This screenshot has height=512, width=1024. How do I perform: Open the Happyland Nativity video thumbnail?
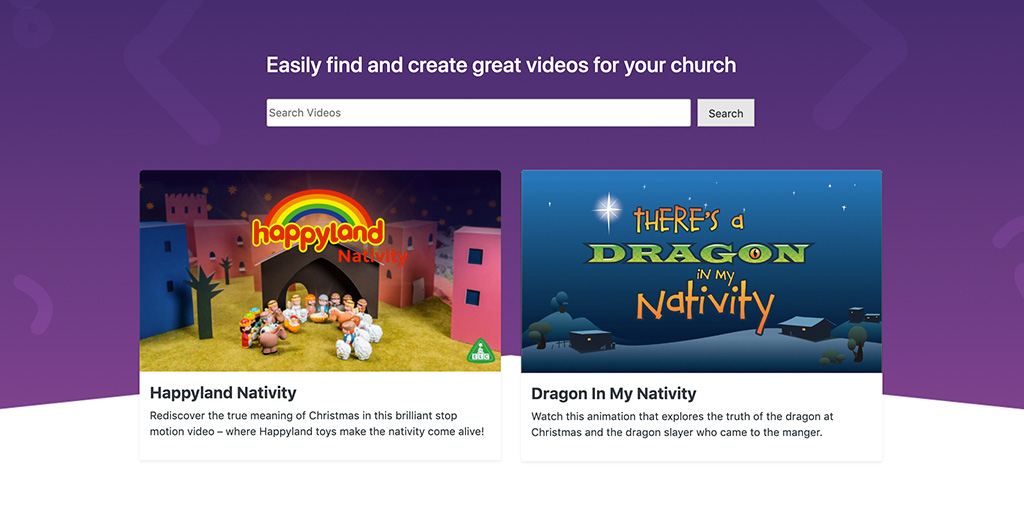click(320, 270)
